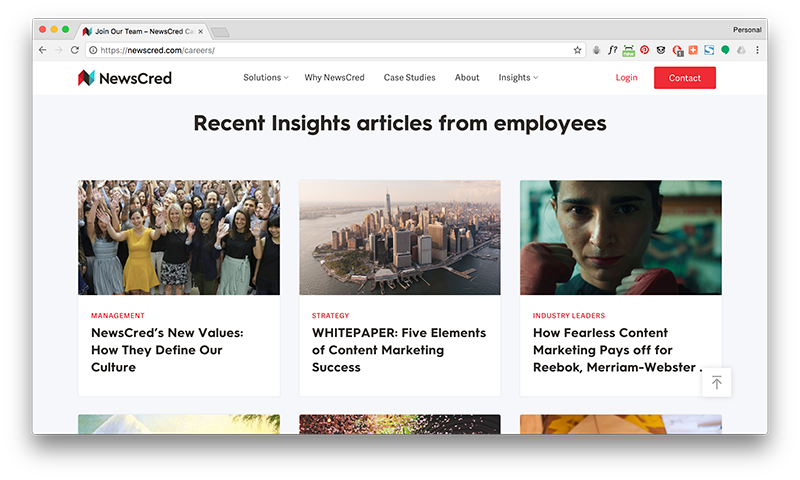The height and width of the screenshot is (480, 800).
Task: Open the Chrome three-dot menu
Action: pos(757,49)
